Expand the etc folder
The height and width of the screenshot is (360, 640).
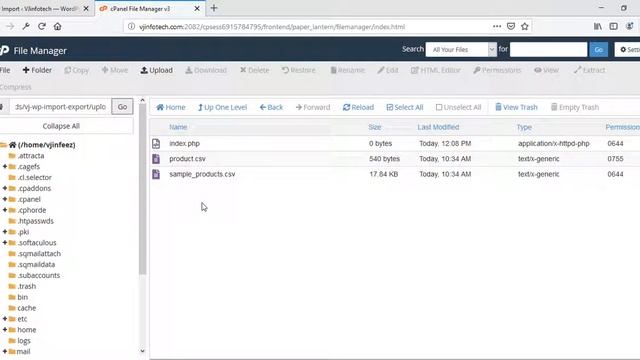(5, 319)
